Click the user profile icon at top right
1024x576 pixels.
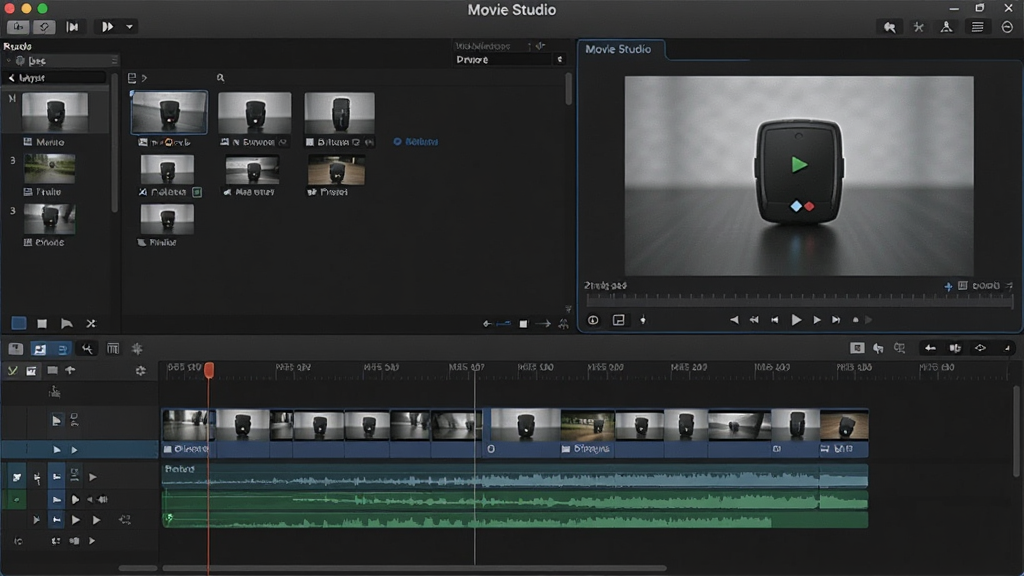(x=946, y=27)
